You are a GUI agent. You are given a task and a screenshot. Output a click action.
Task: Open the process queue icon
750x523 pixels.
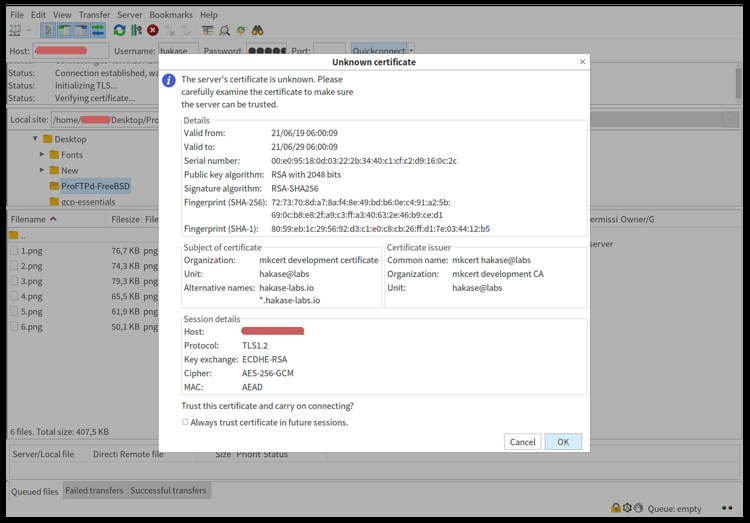(x=137, y=30)
